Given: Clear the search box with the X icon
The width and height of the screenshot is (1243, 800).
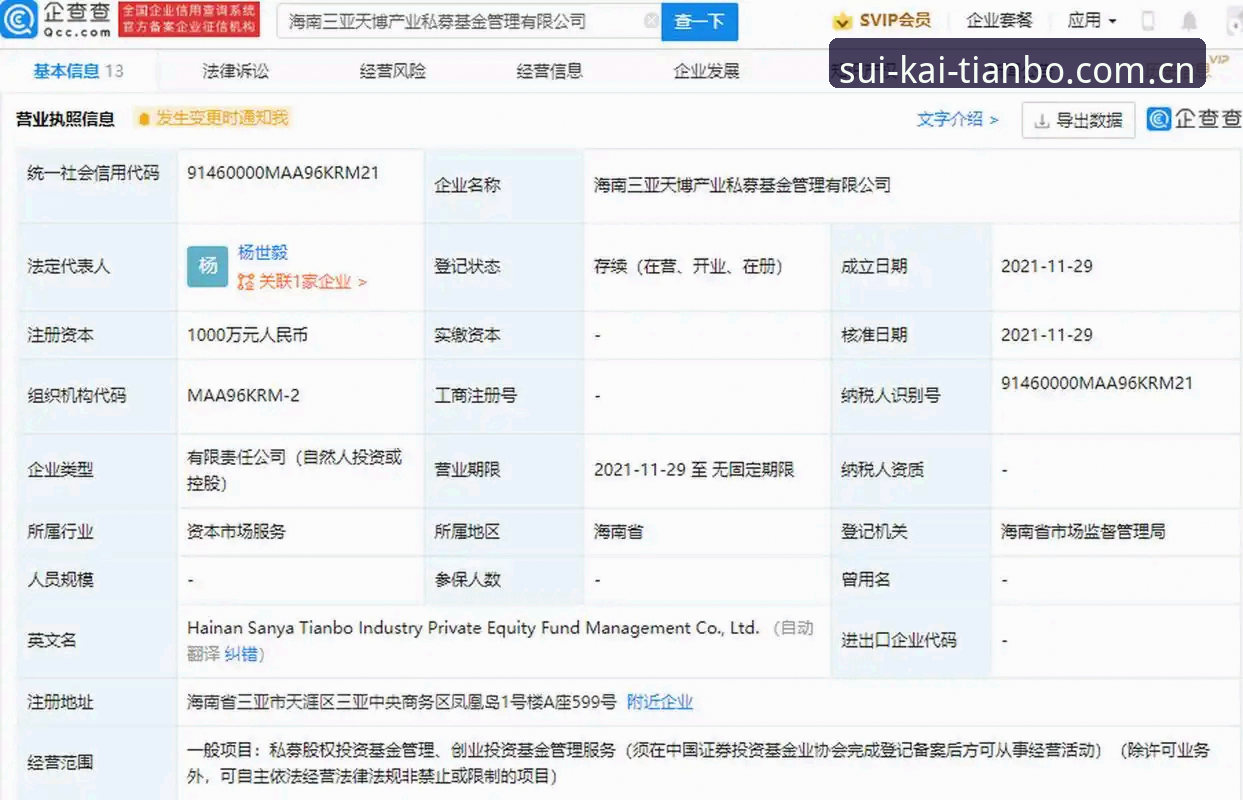Looking at the screenshot, I should pos(650,21).
